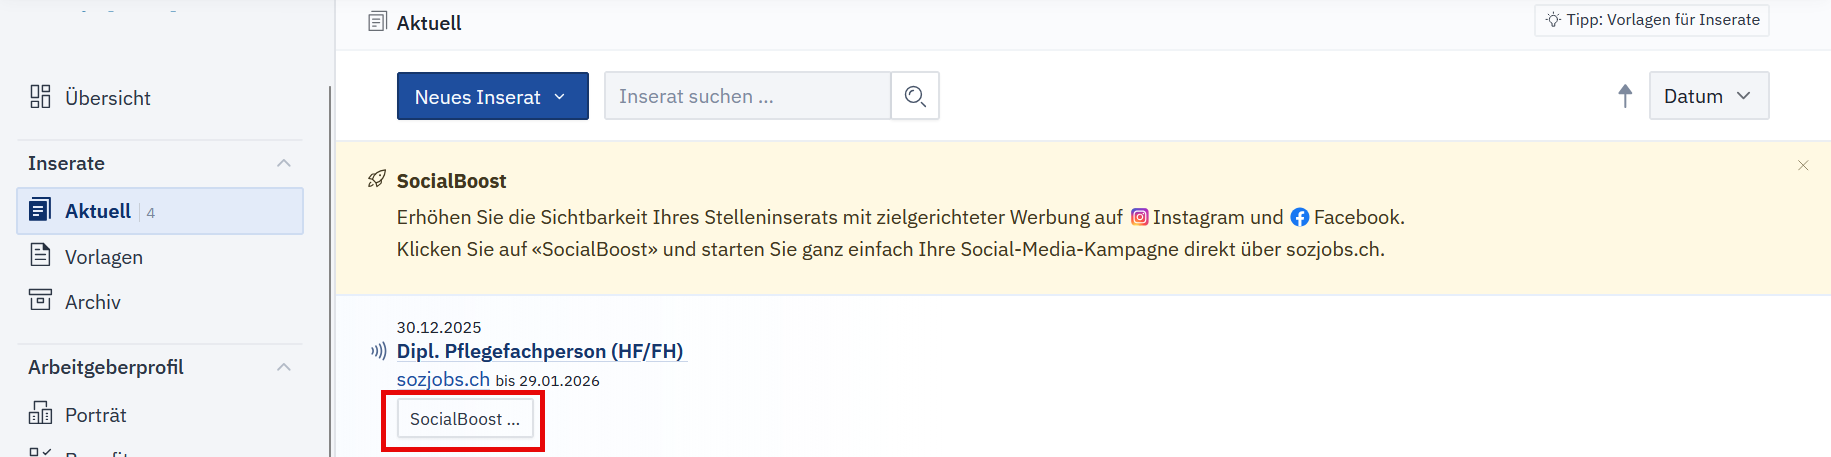
Task: Click the SocialBoost ... button
Action: click(x=465, y=419)
